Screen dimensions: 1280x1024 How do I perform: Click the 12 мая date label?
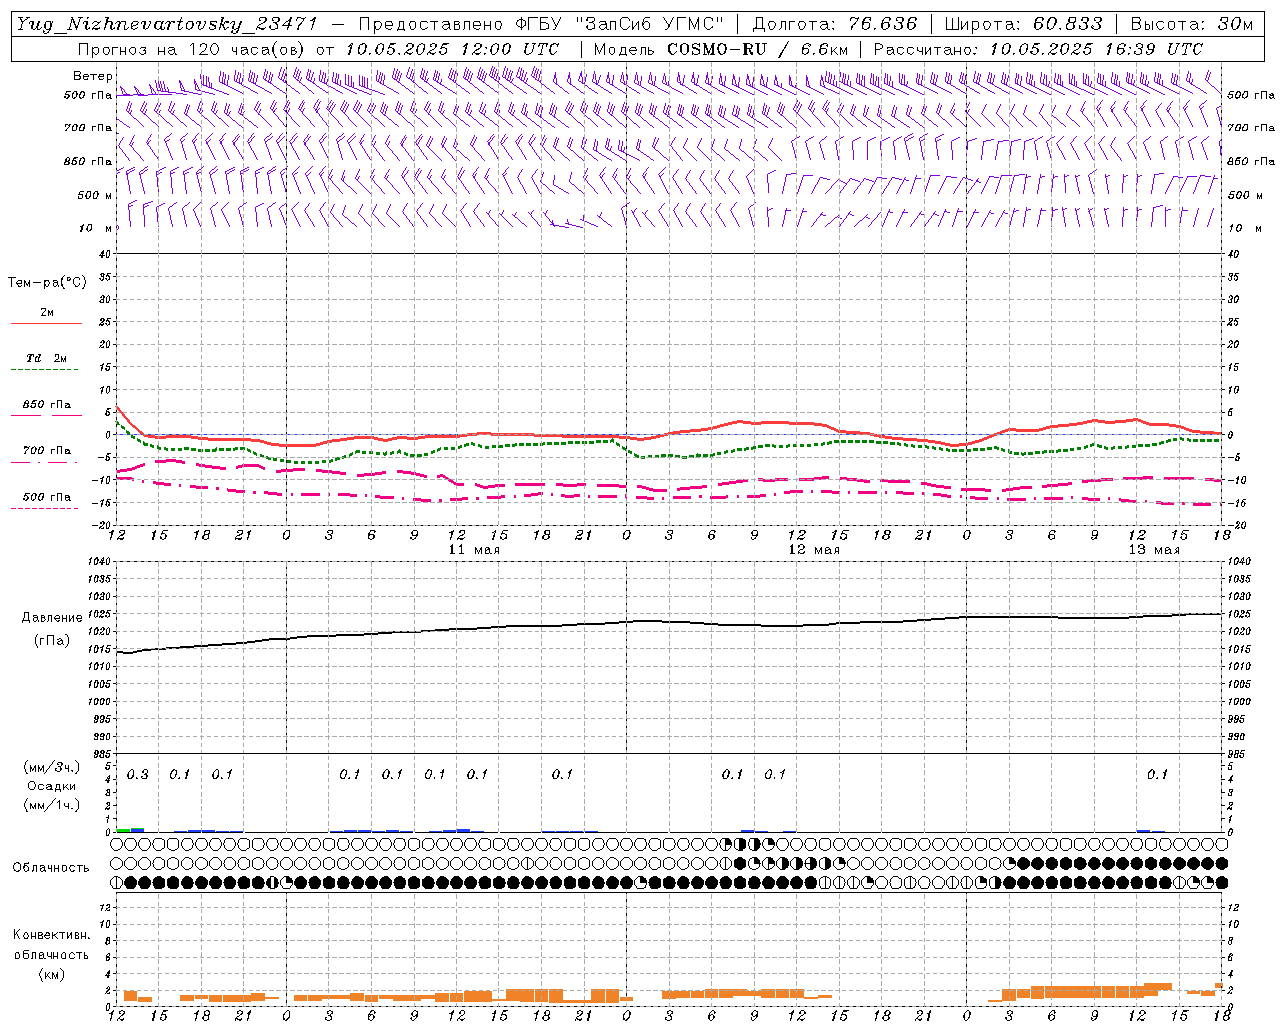point(814,550)
